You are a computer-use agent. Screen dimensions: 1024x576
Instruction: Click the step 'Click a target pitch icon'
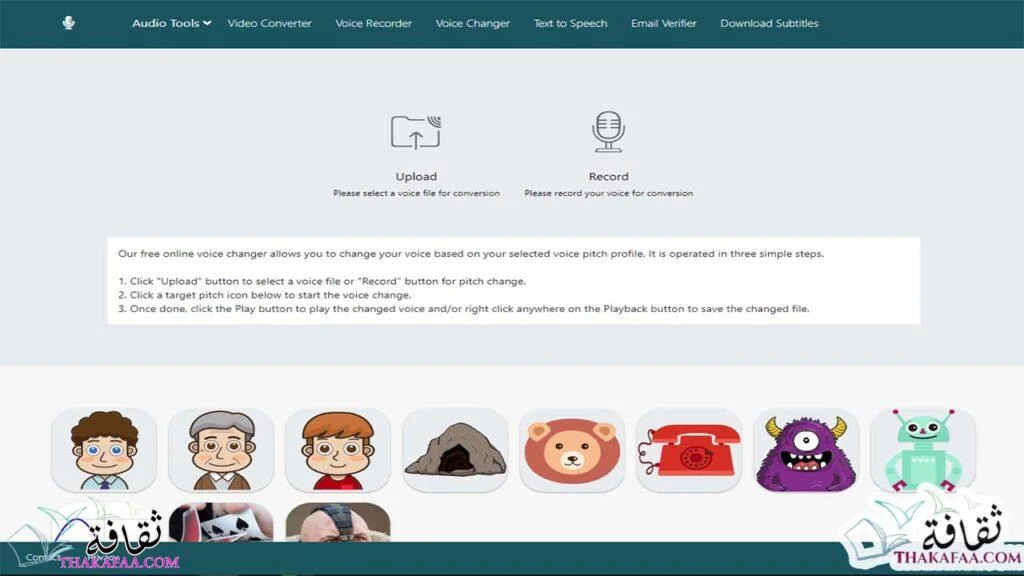point(264,295)
